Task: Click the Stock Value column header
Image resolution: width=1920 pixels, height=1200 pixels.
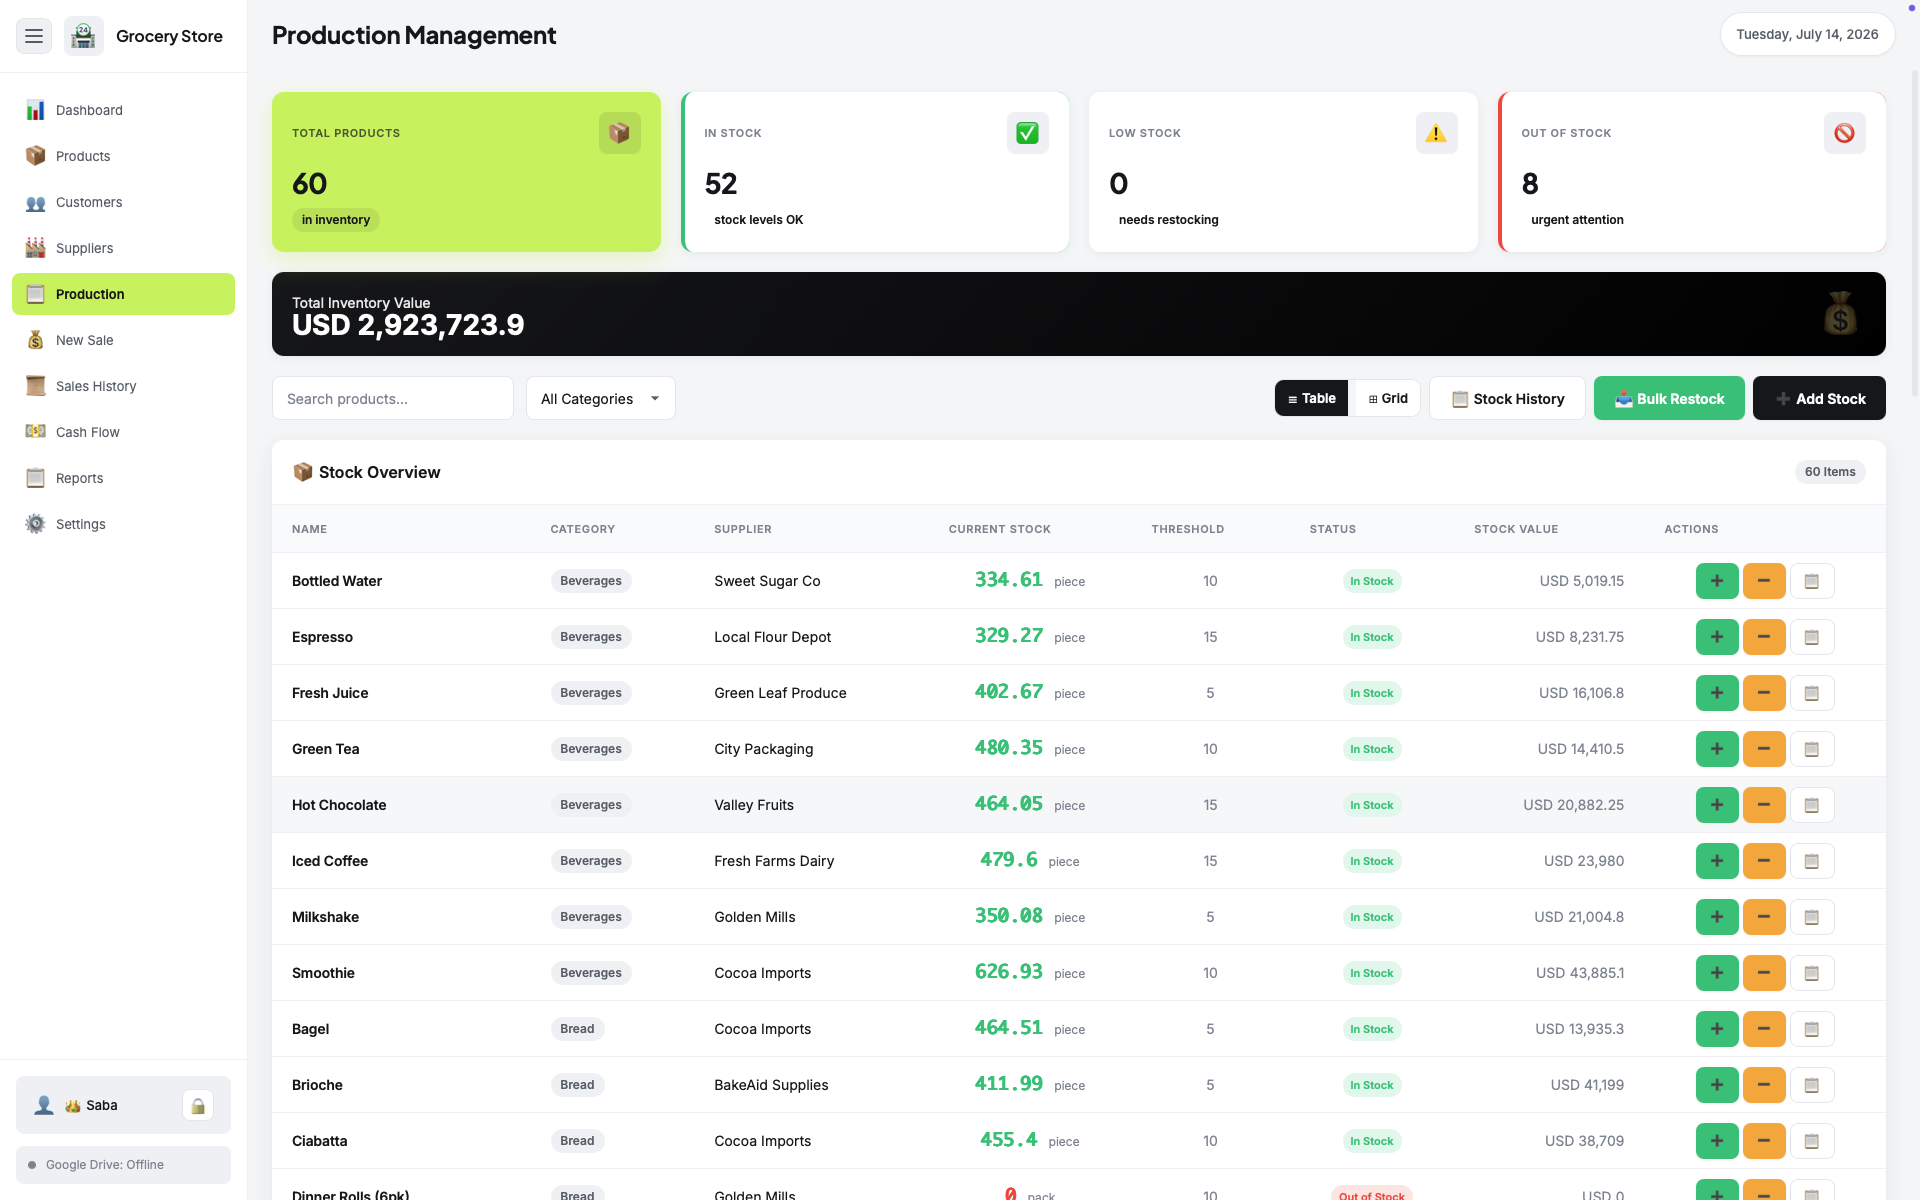Action: click(x=1516, y=529)
